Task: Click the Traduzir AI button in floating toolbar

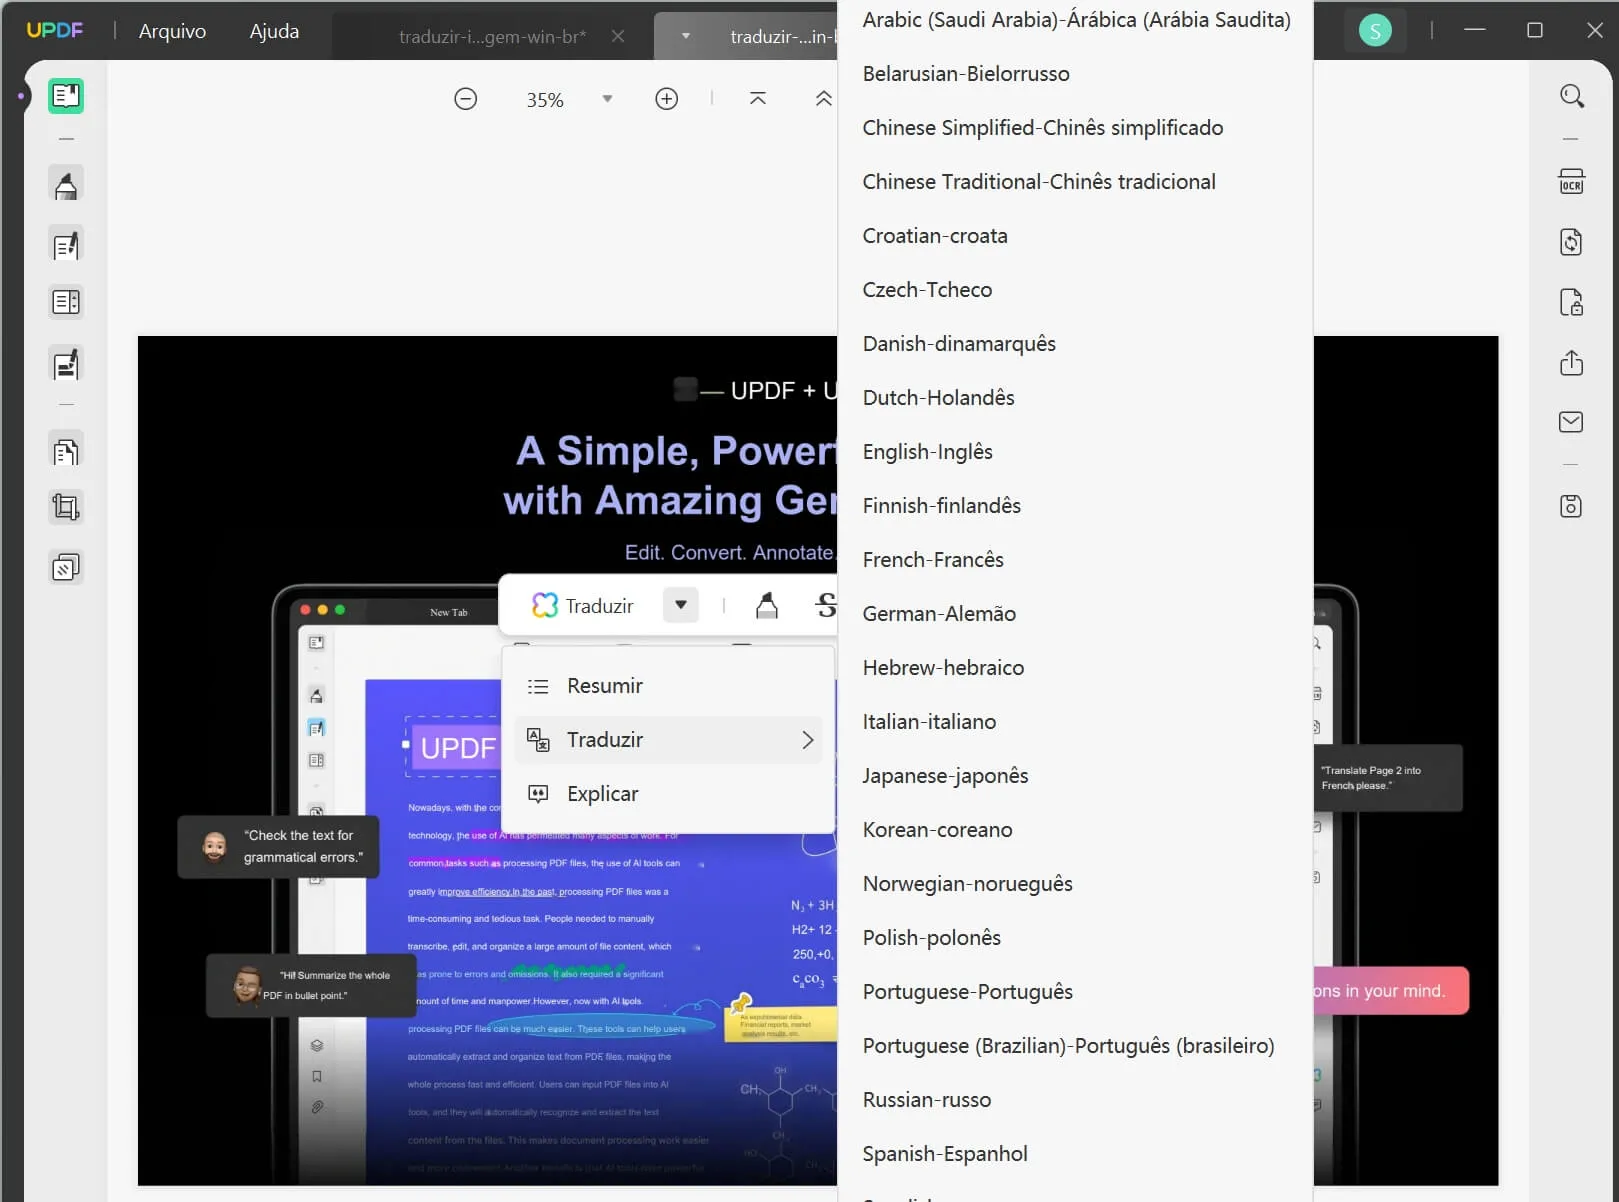Action: click(x=583, y=605)
